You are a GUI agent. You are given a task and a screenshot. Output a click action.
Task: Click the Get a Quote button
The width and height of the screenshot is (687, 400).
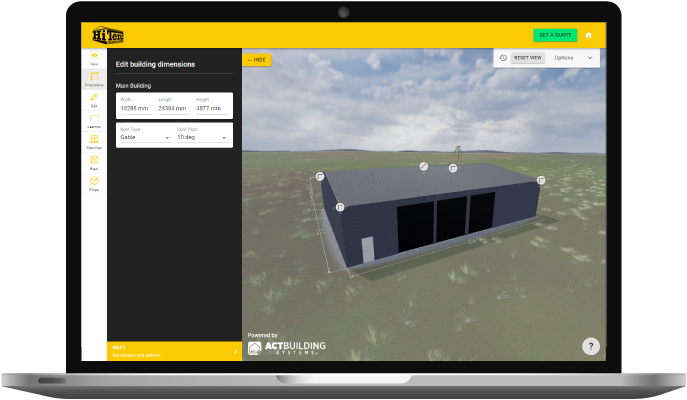click(555, 35)
